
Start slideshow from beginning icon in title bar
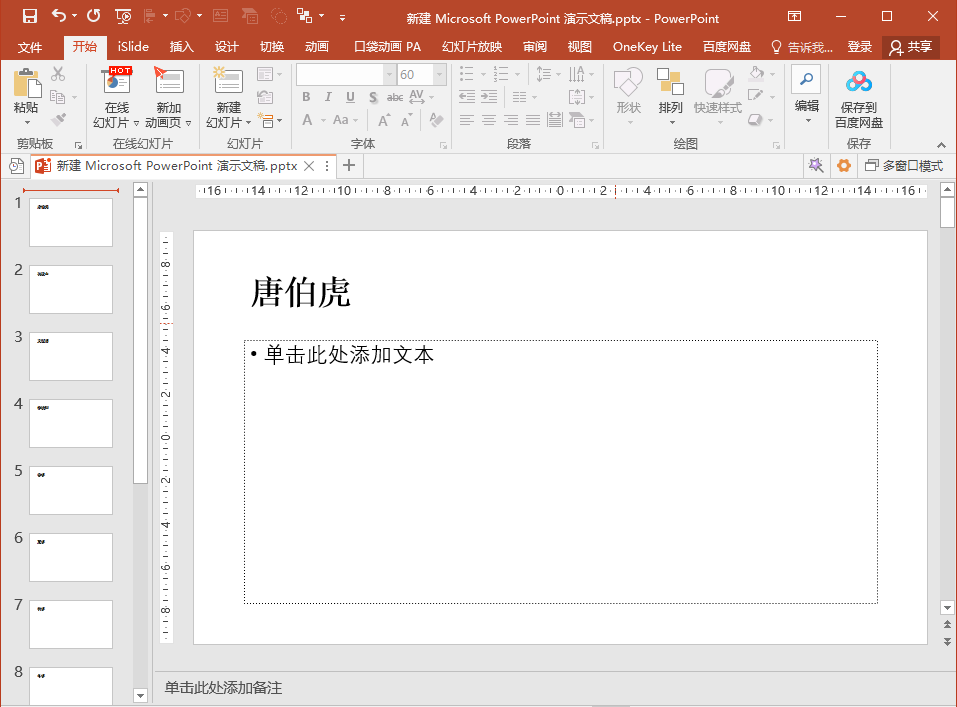123,16
